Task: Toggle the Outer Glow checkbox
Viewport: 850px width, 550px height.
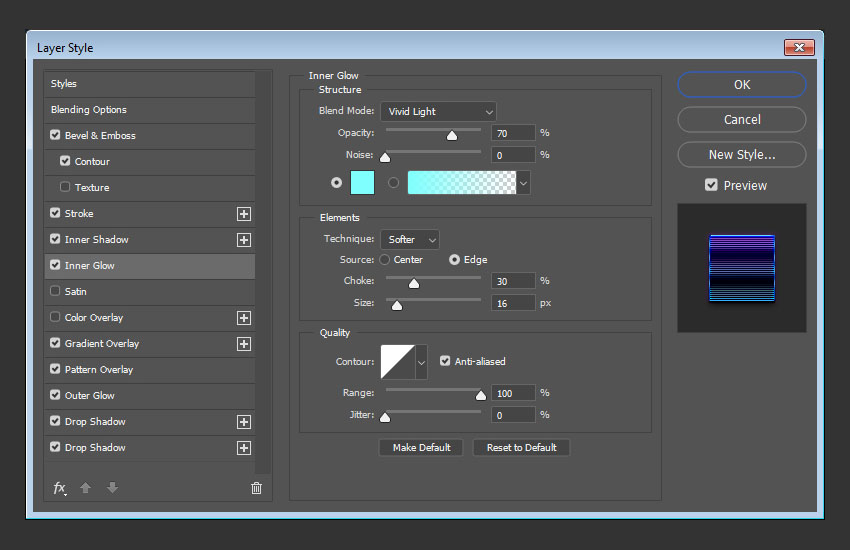Action: (x=55, y=395)
